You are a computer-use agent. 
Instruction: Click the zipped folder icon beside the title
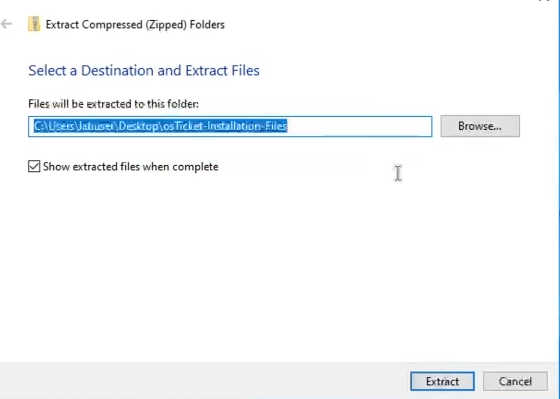pyautogui.click(x=34, y=24)
